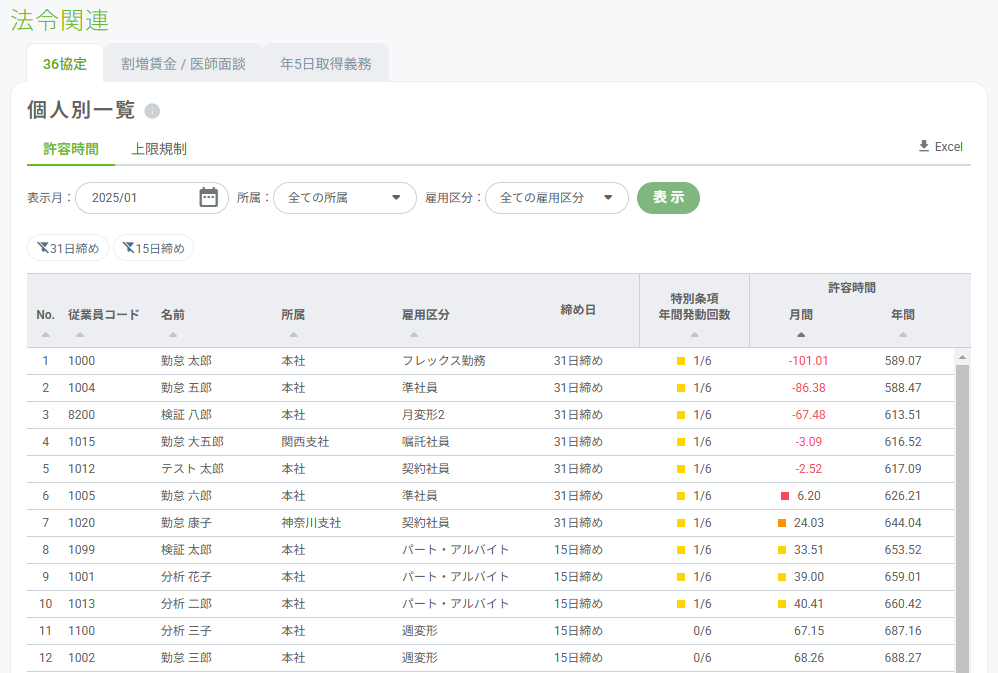The image size is (998, 673).
Task: Sort by 所属 column arrow
Action: coord(293,335)
